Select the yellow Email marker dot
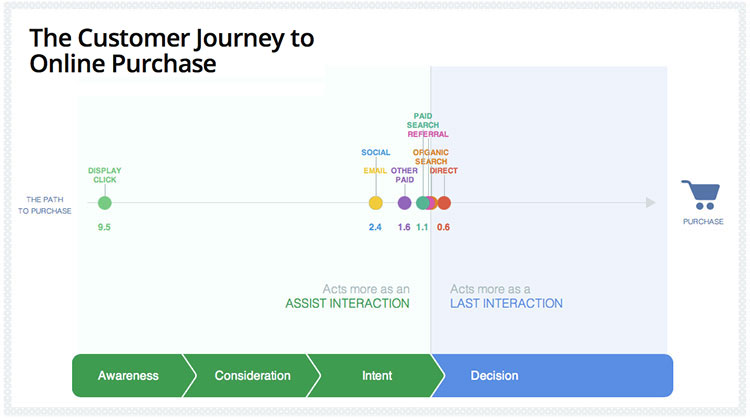 click(x=375, y=203)
